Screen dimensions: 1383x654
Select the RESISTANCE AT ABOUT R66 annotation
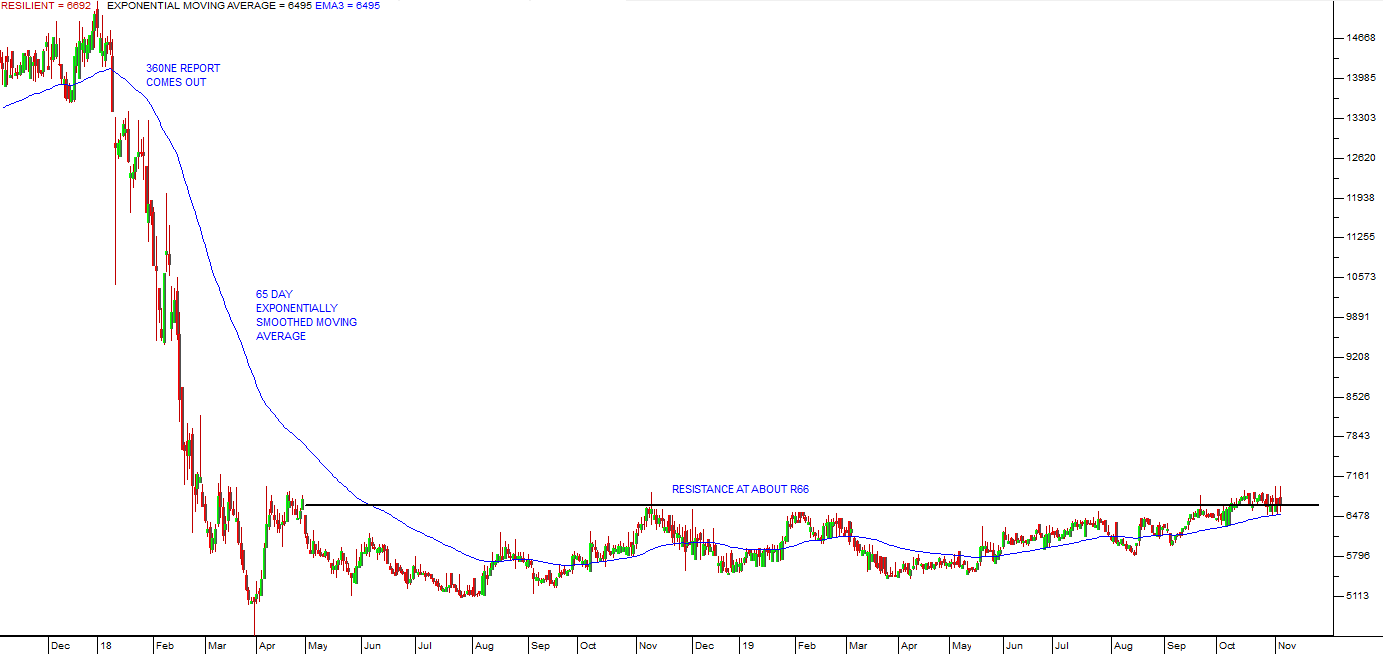(740, 490)
